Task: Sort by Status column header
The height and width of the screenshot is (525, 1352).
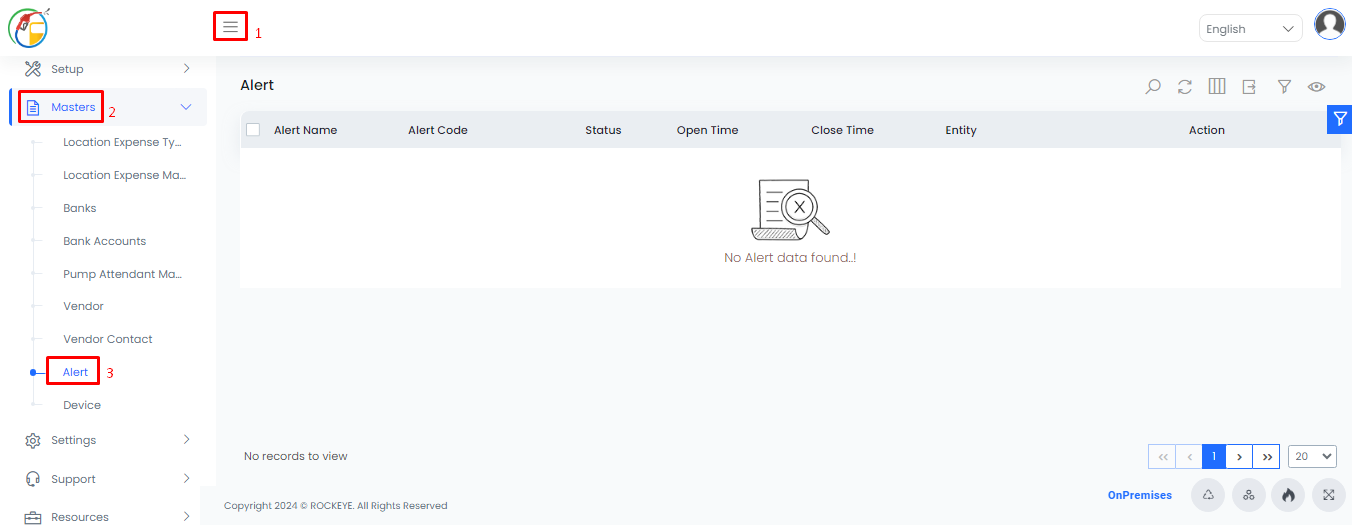Action: (603, 130)
